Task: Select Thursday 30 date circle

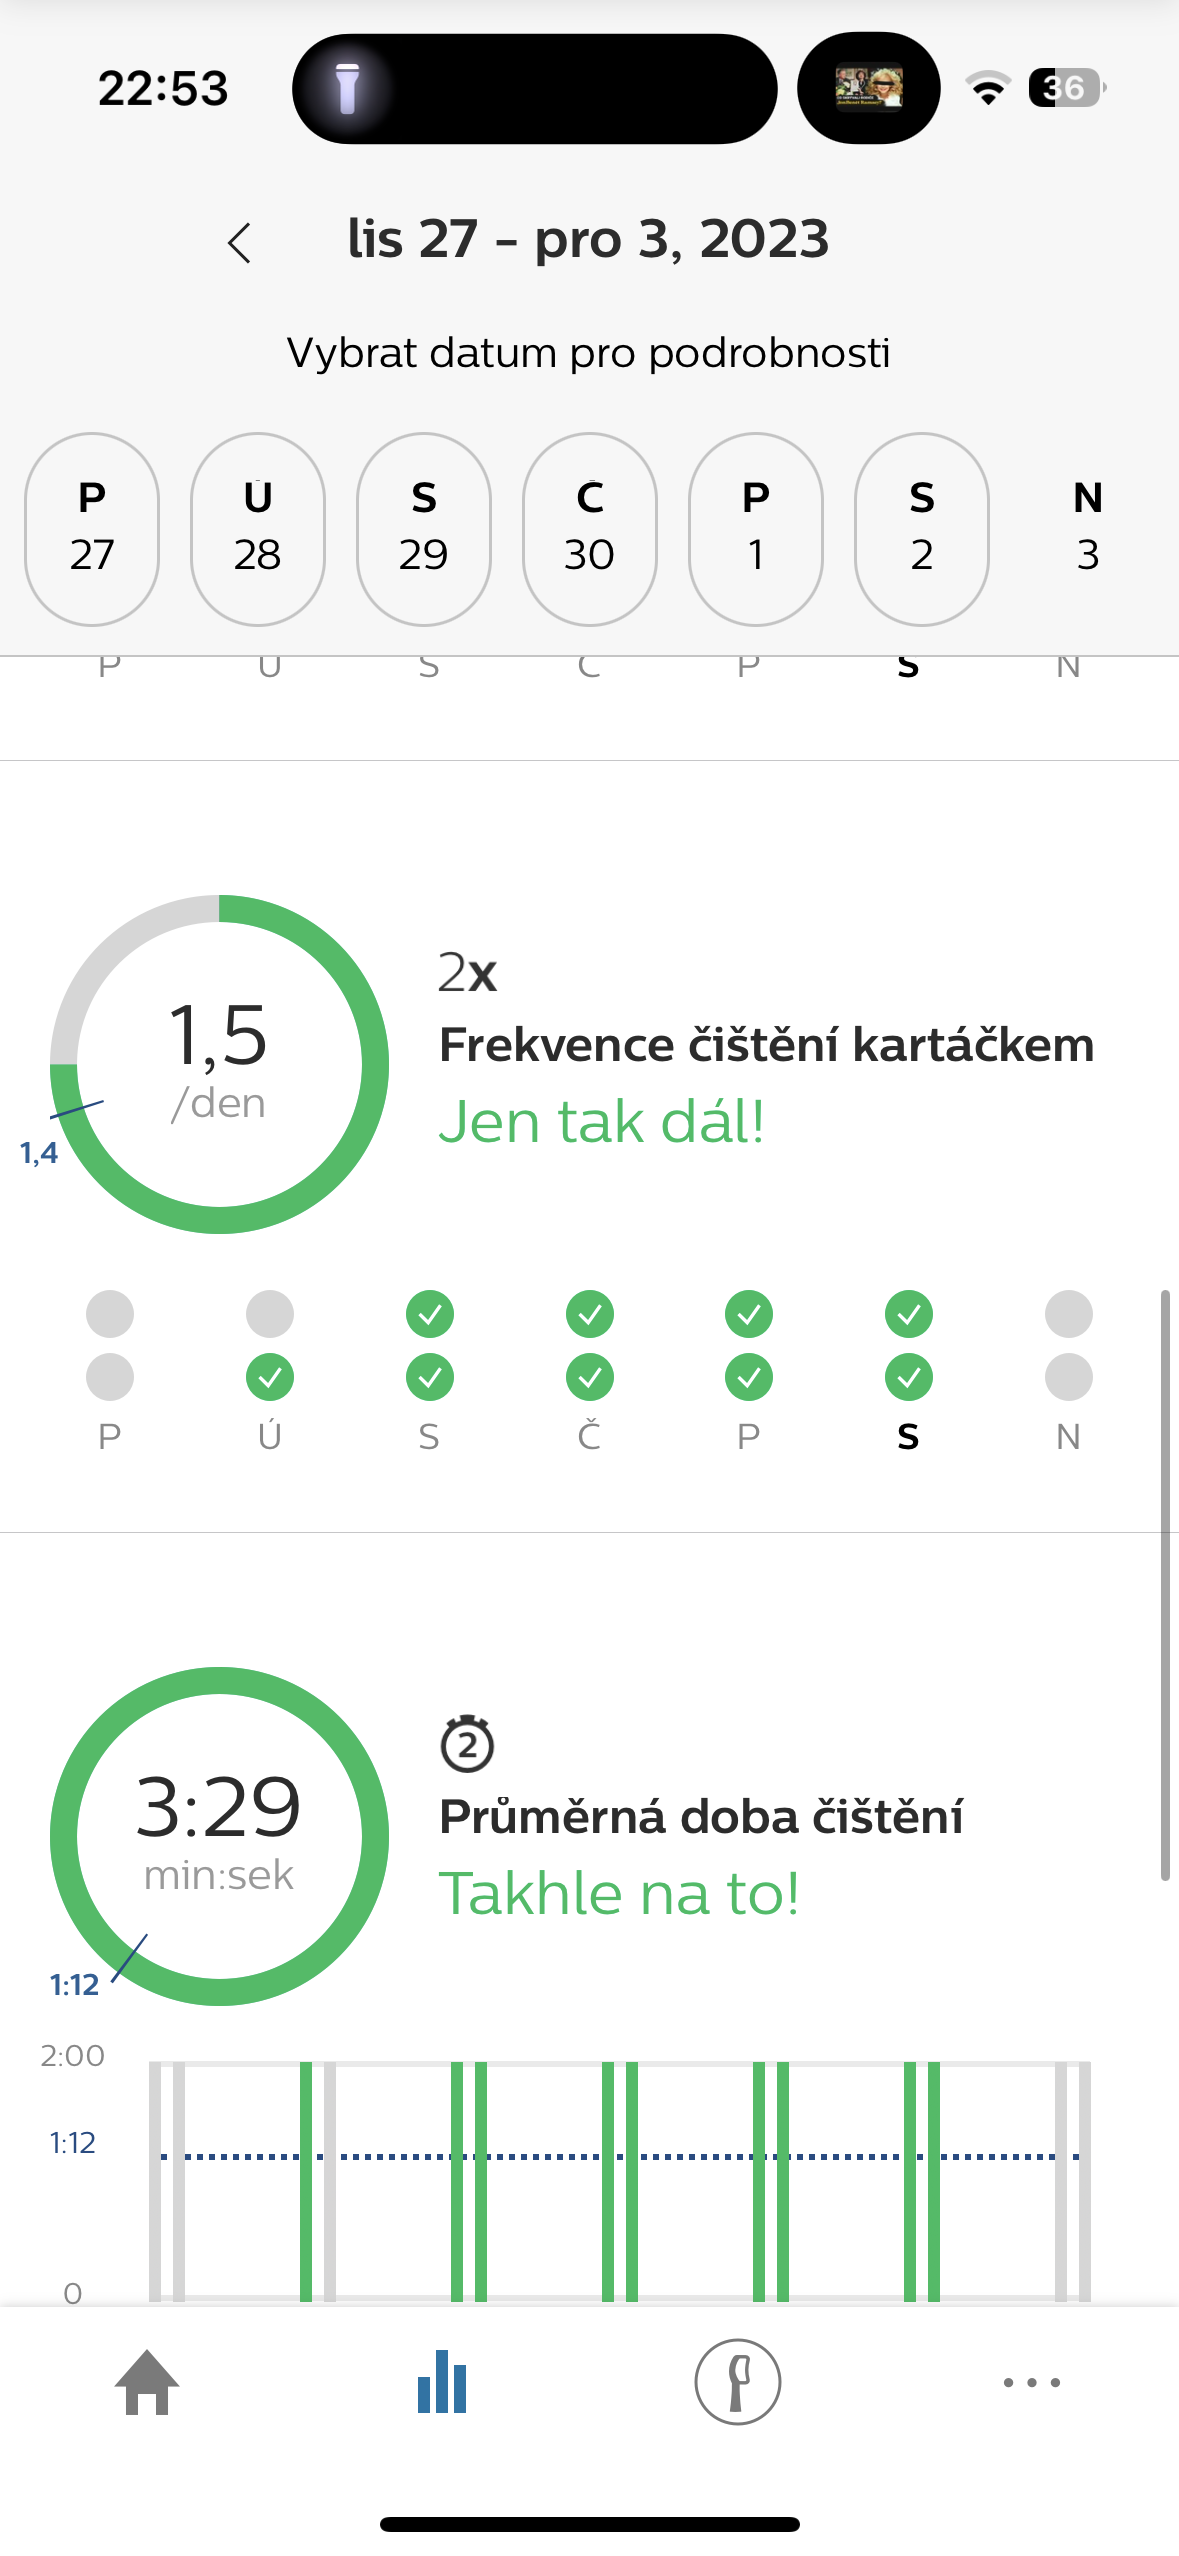Action: coord(590,529)
